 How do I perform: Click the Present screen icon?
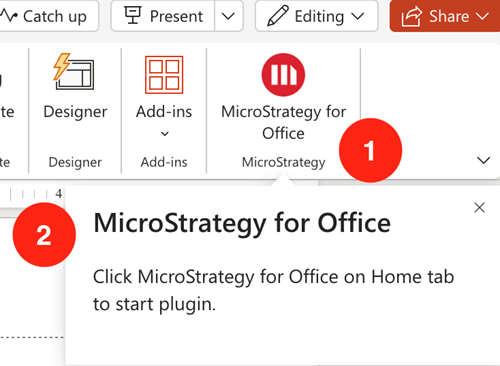pyautogui.click(x=133, y=15)
